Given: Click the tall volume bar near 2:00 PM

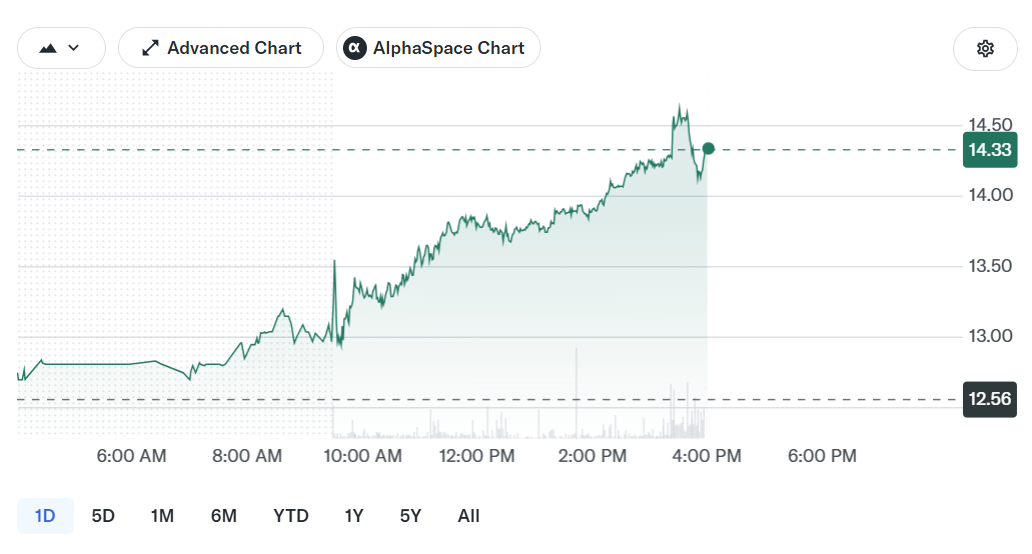Looking at the screenshot, I should [x=577, y=393].
